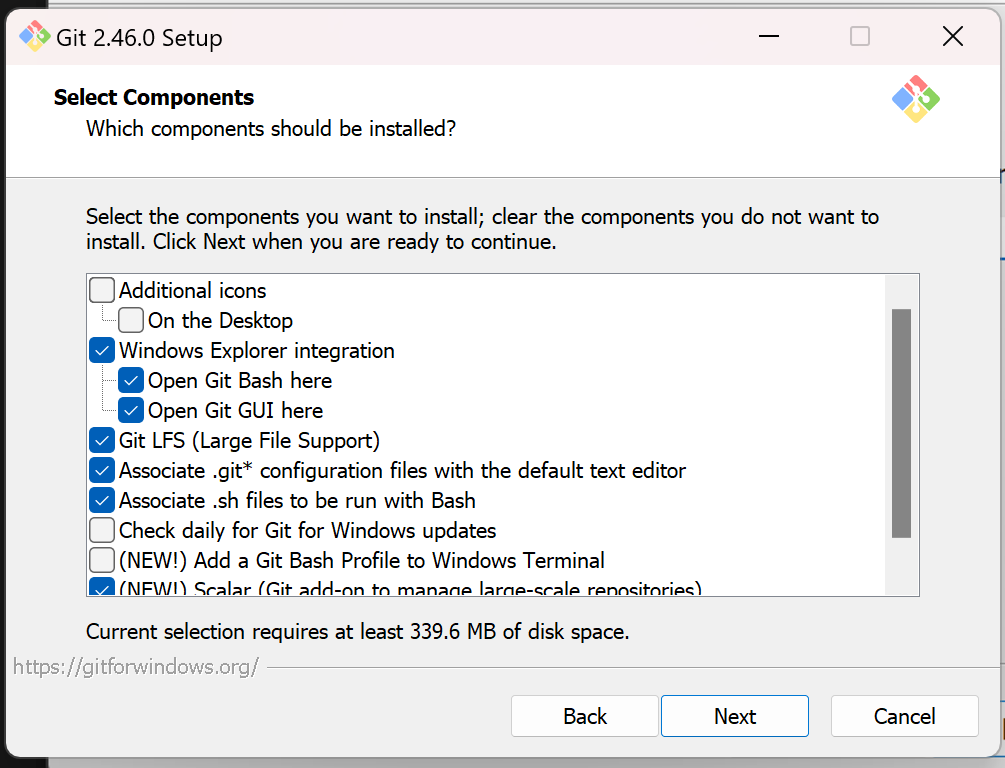Minimize the Git Setup window
Viewport: 1005px width, 768px height.
pos(768,37)
